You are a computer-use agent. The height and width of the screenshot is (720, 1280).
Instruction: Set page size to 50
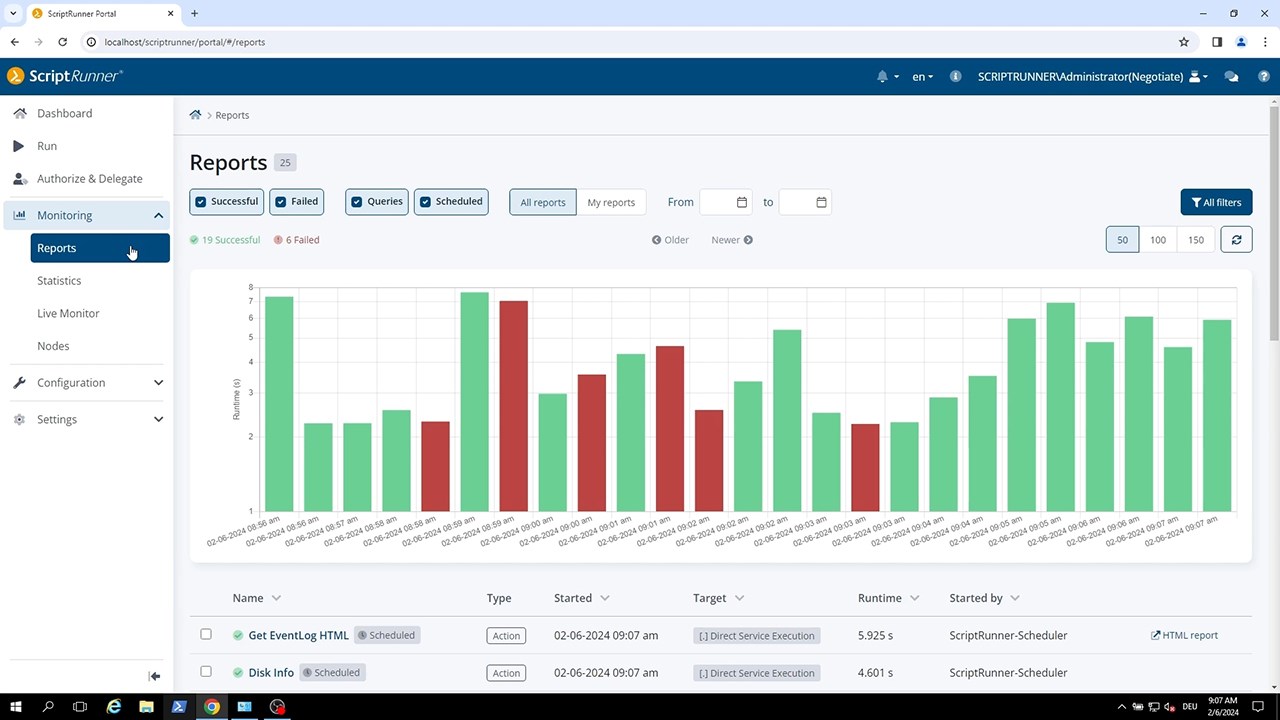[x=1122, y=240]
